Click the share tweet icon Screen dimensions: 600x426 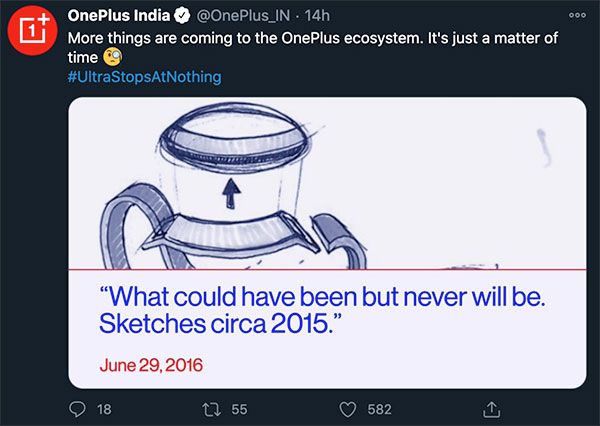click(x=491, y=409)
